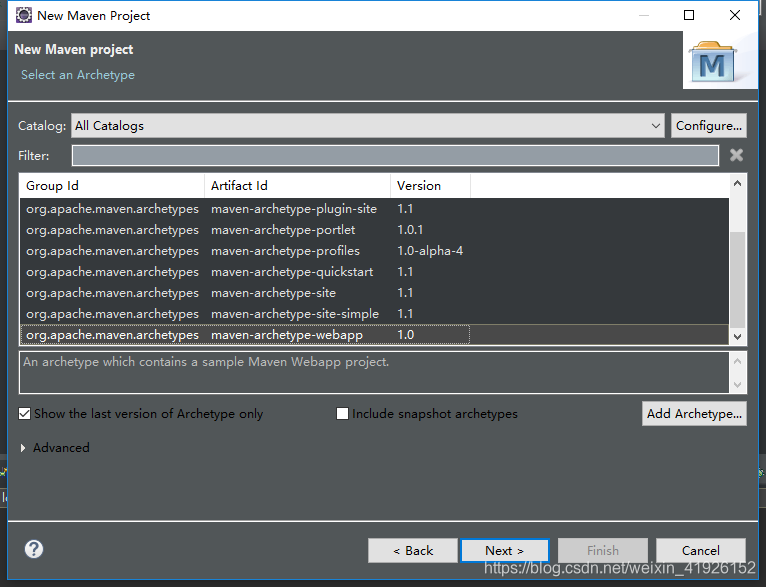Viewport: 766px width, 587px height.
Task: Focus the Filter text field
Action: 395,155
